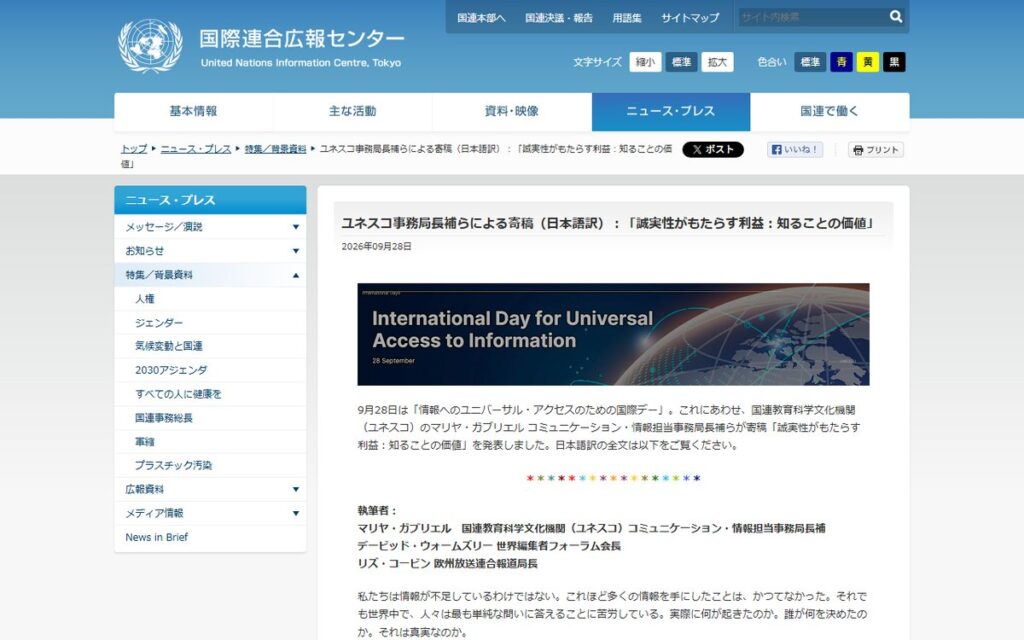Select the 青 blue color scheme

841,62
